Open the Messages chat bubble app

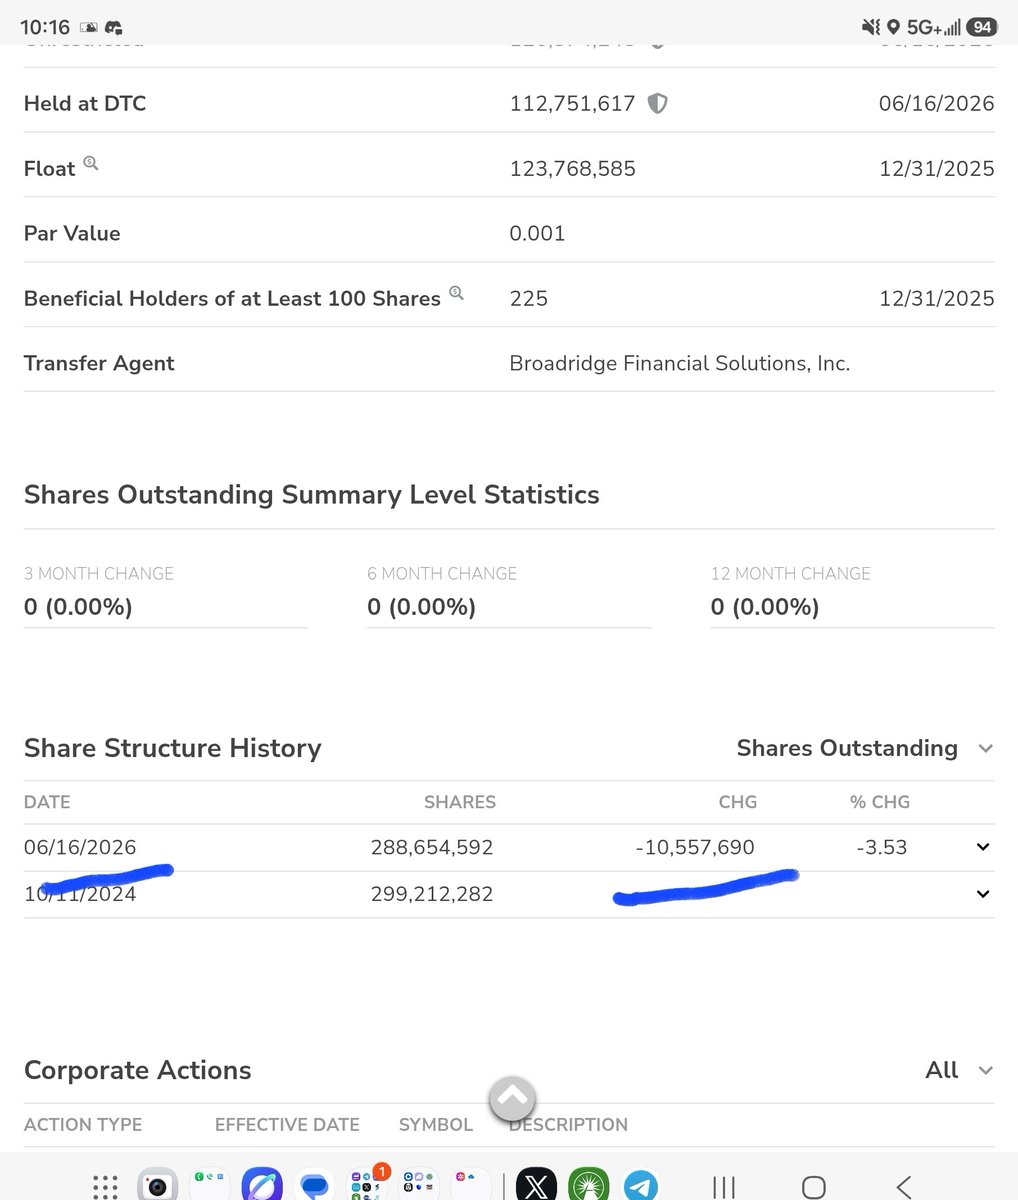tap(314, 1186)
